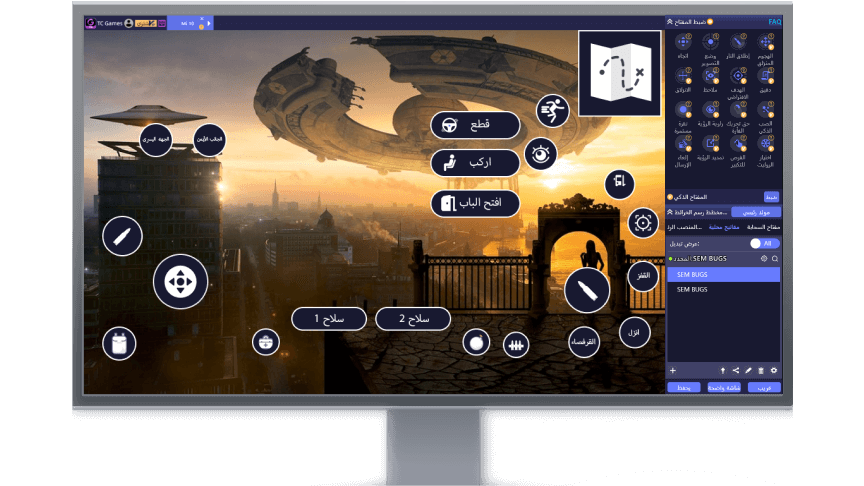This screenshot has width=864, height=486.
Task: Close the Mi 10 device tab
Action: (x=202, y=19)
